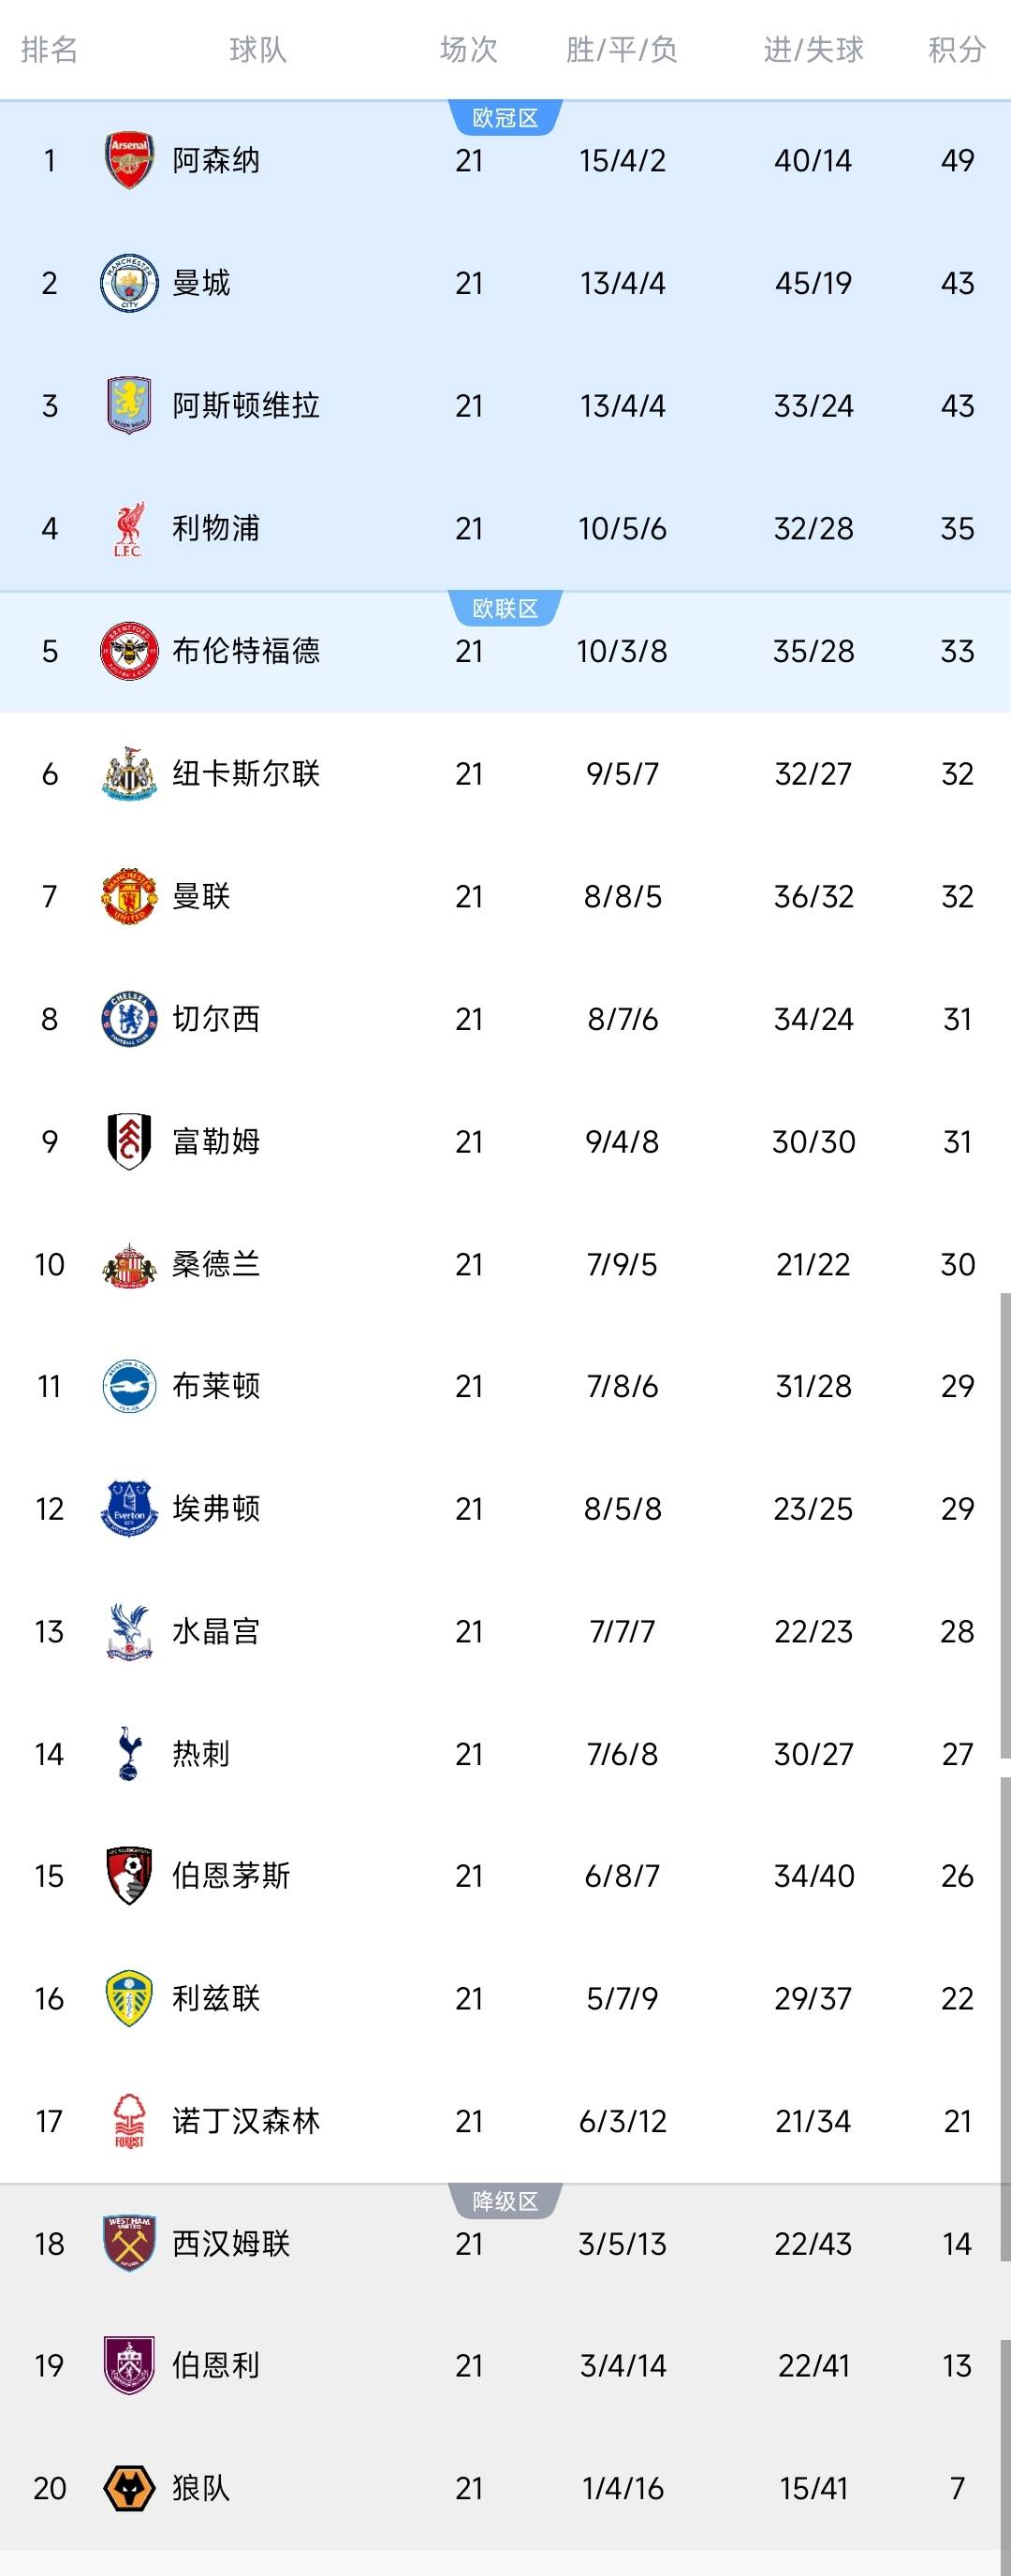Select the 进/失球 column header
Viewport: 1011px width, 2576px height.
tap(813, 49)
